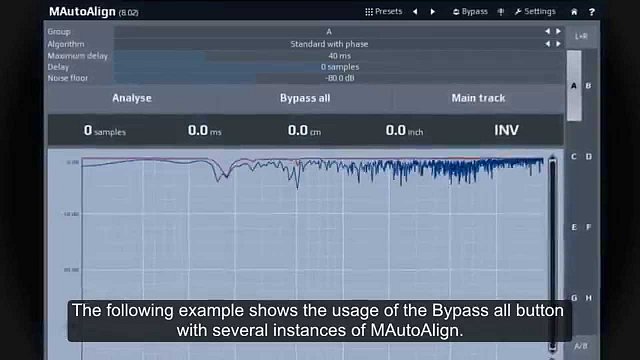Select next Group with right arrow
640x360 pixels.
click(558, 31)
